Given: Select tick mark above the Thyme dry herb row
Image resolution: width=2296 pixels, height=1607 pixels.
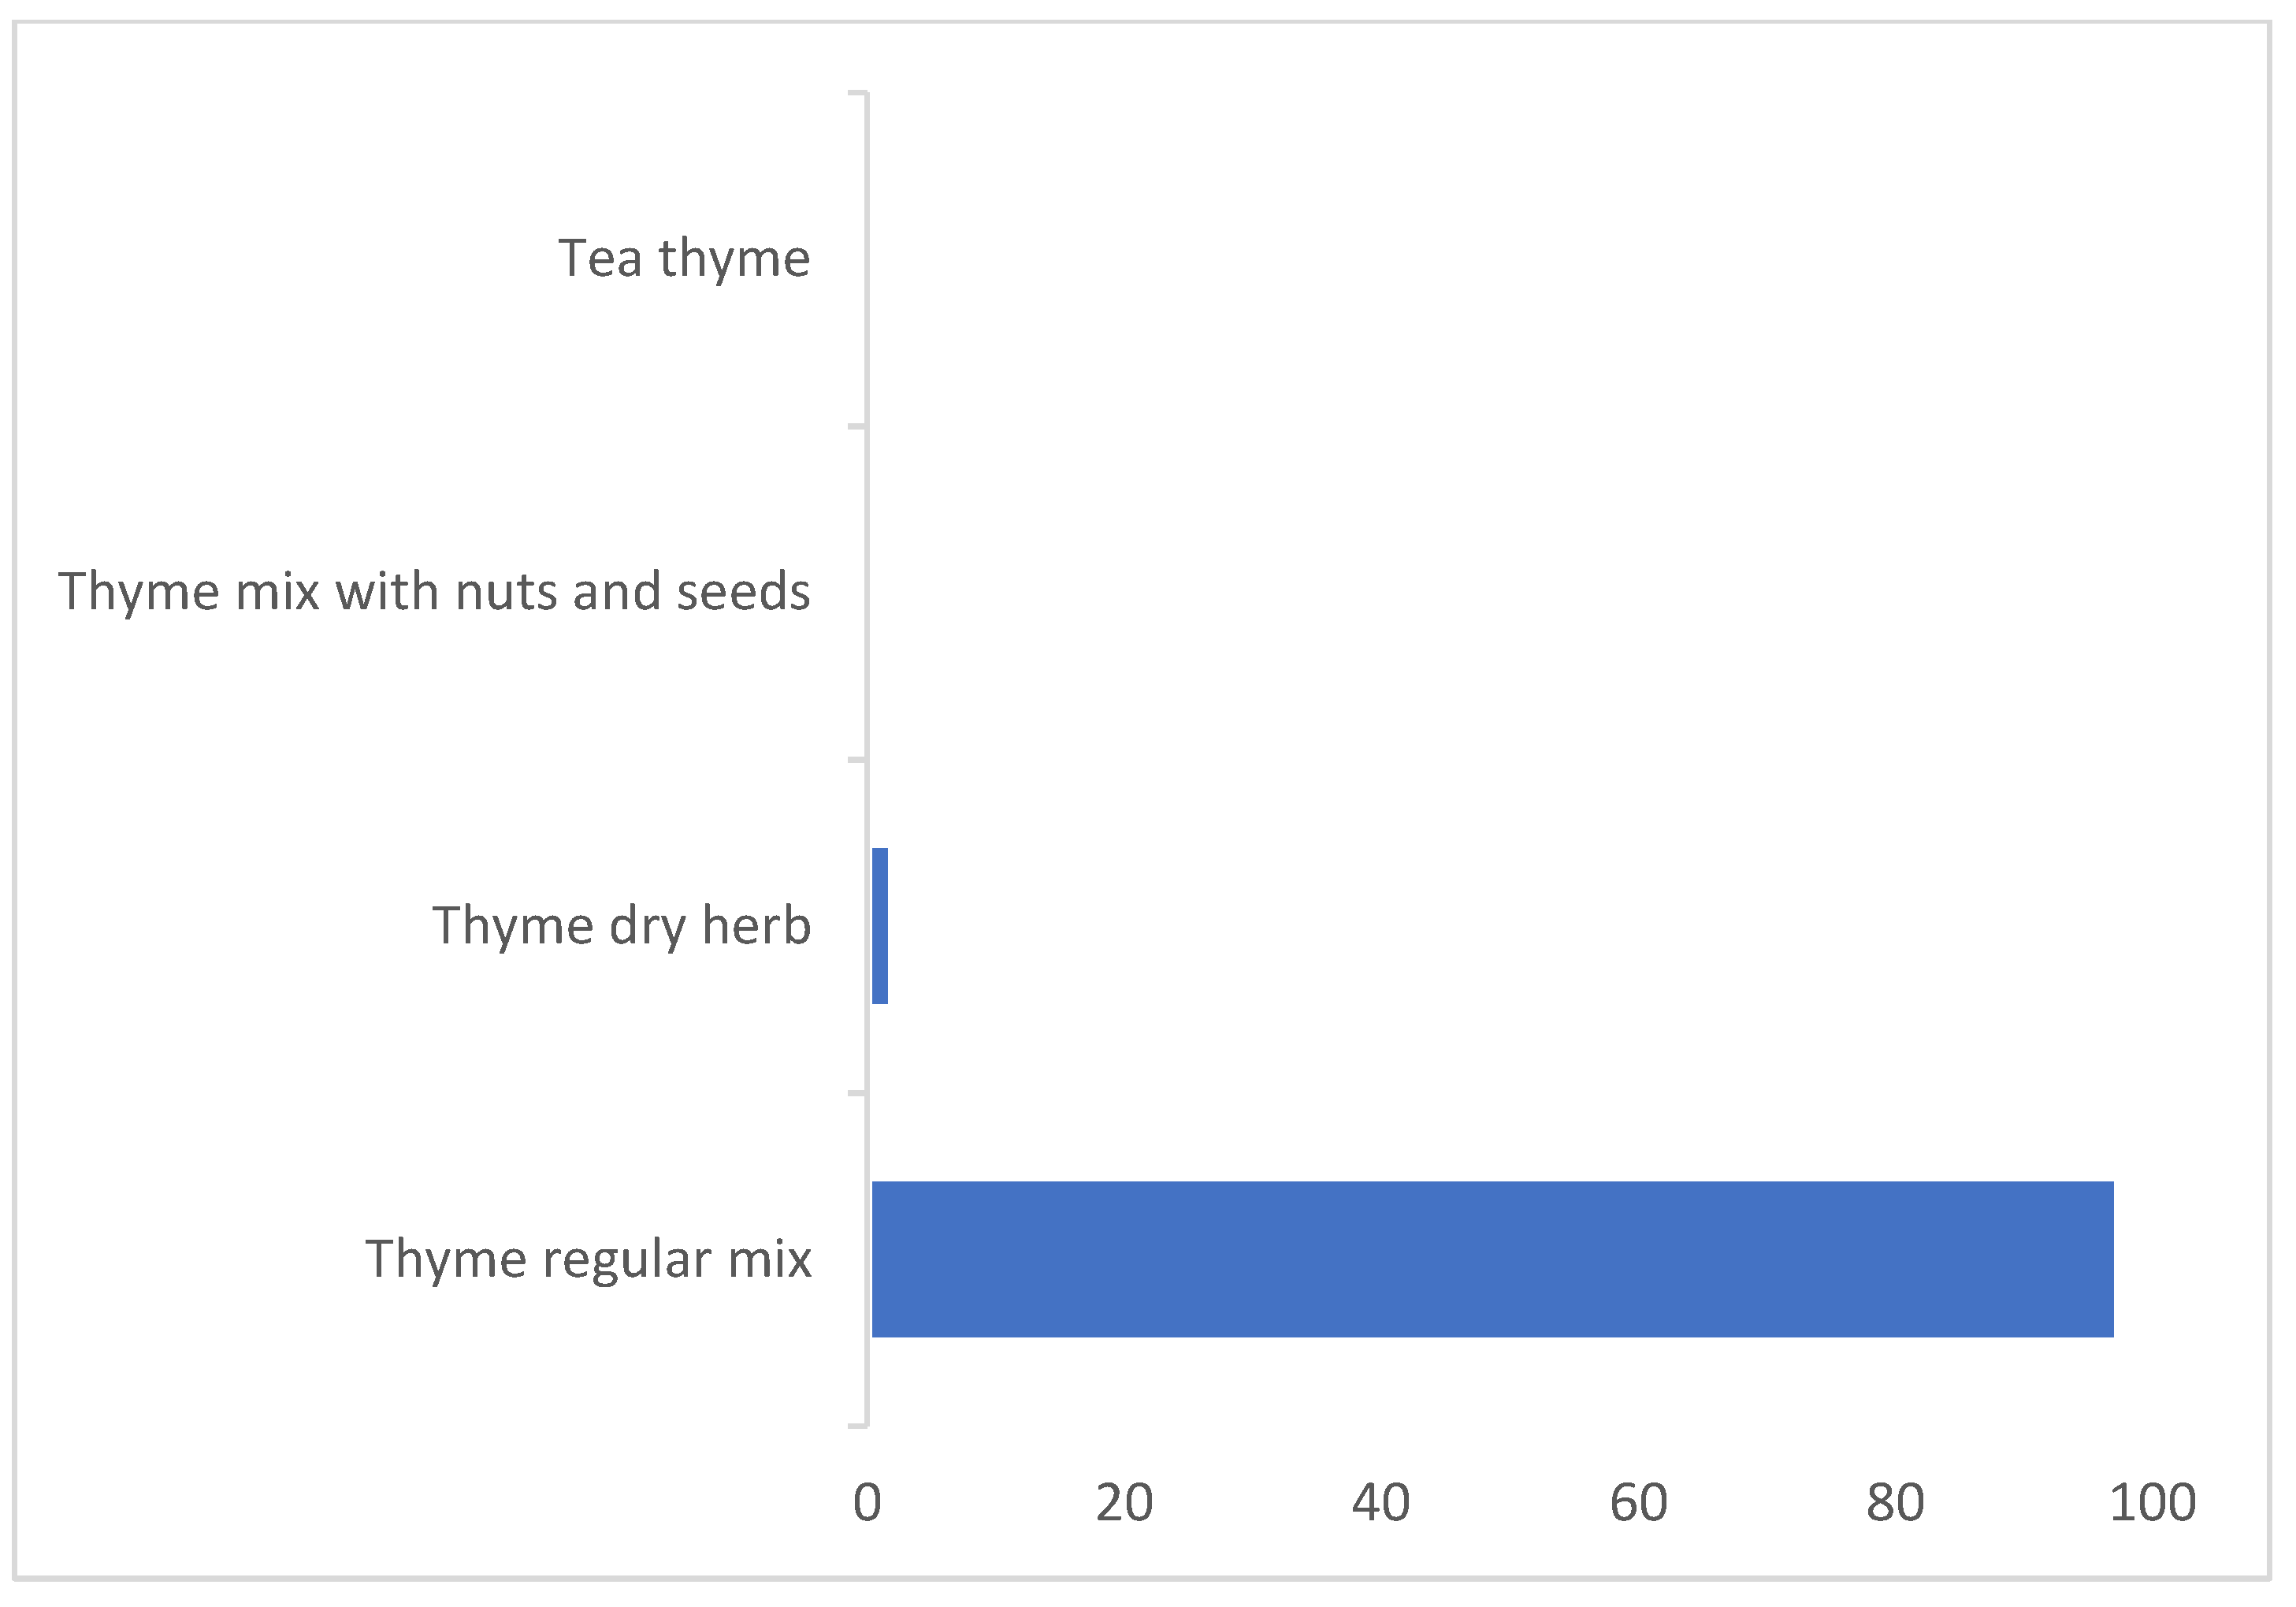Looking at the screenshot, I should (x=857, y=760).
